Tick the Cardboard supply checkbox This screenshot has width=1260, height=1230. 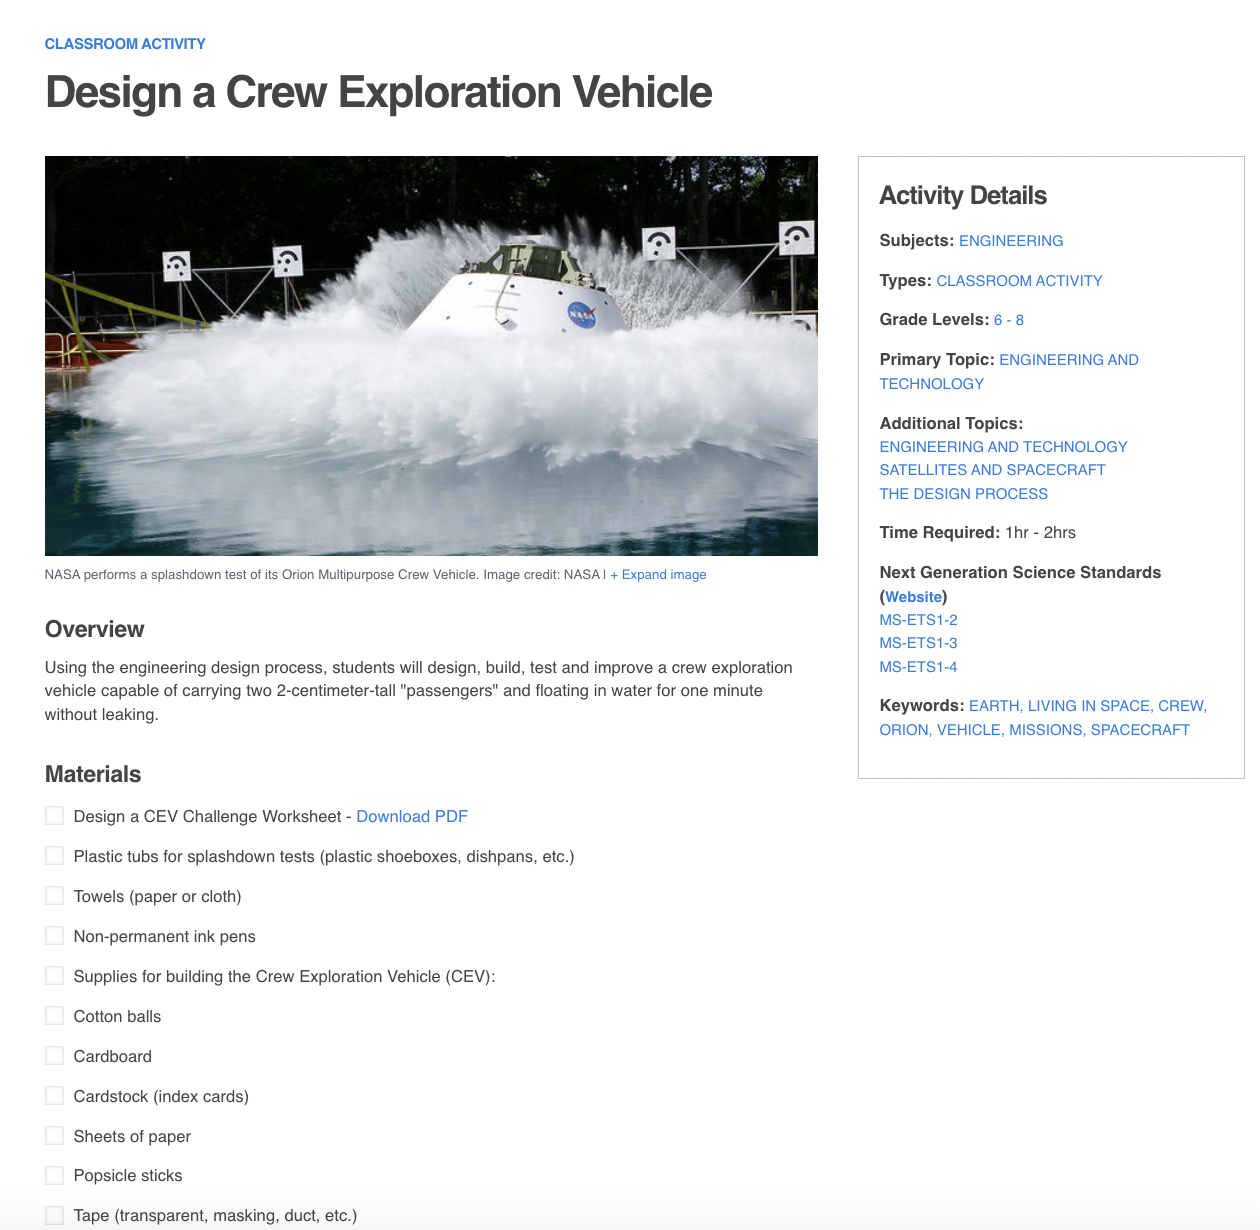(54, 1055)
